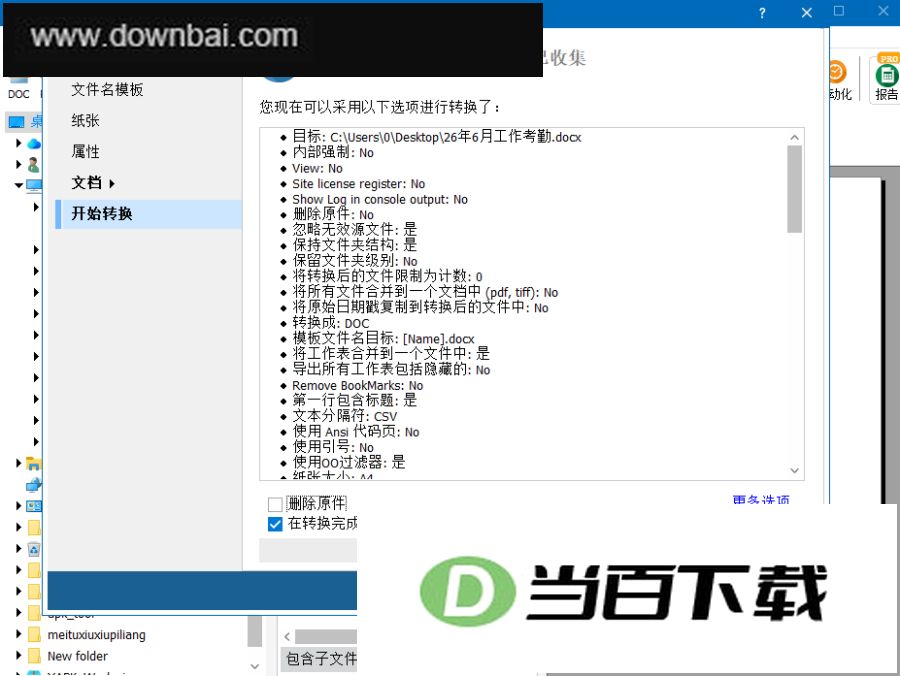Select the OneDrive cloud icon in the tree
Image resolution: width=900 pixels, height=676 pixels.
(x=34, y=143)
